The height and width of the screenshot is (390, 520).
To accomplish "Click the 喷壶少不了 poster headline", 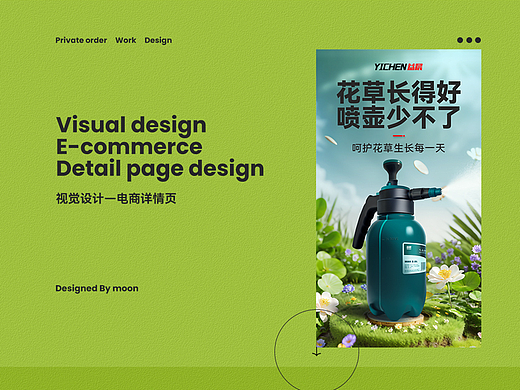I will click(x=399, y=117).
